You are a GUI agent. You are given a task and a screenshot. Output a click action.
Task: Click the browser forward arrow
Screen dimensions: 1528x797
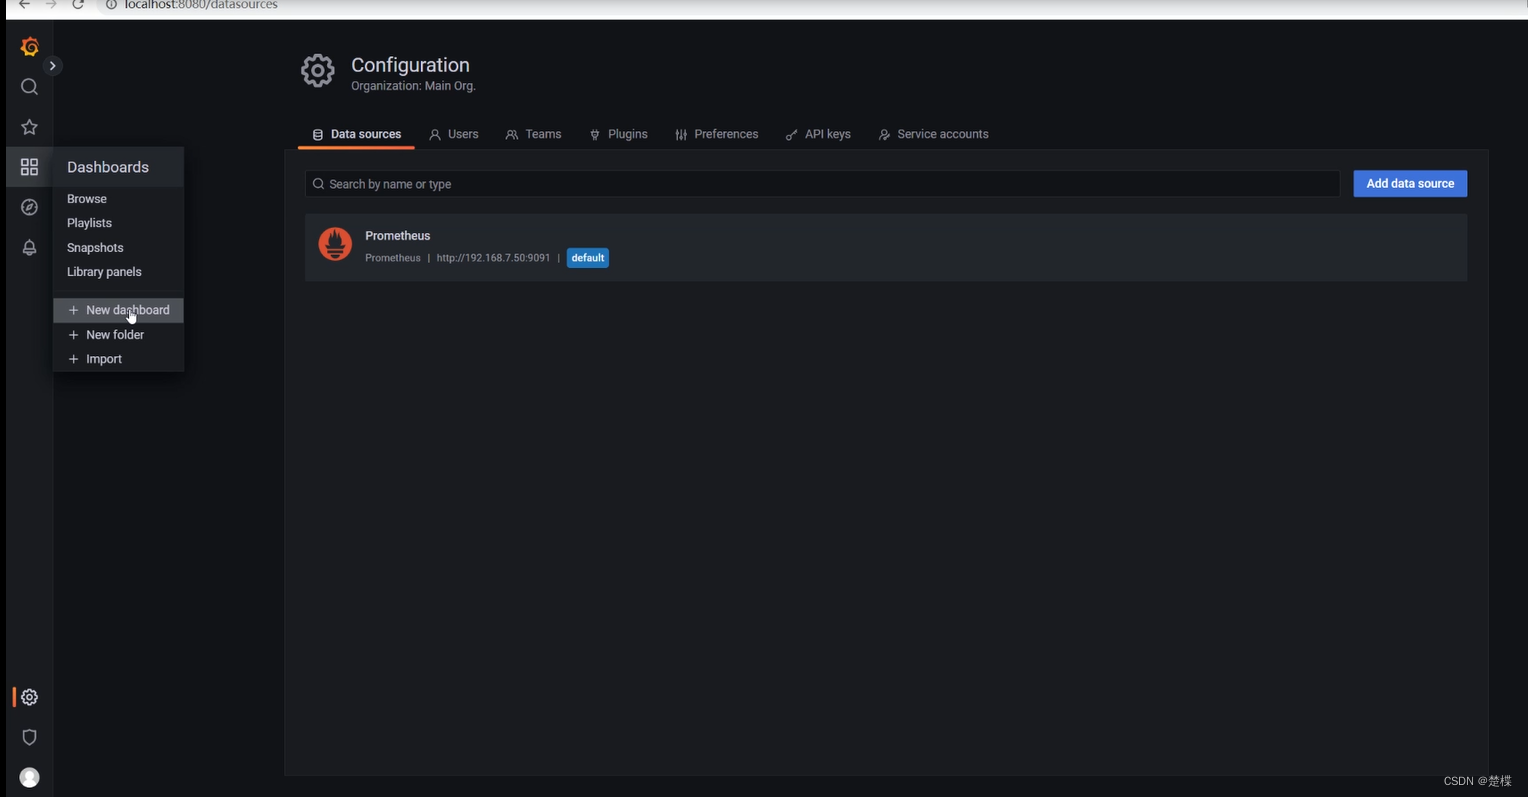coord(51,5)
